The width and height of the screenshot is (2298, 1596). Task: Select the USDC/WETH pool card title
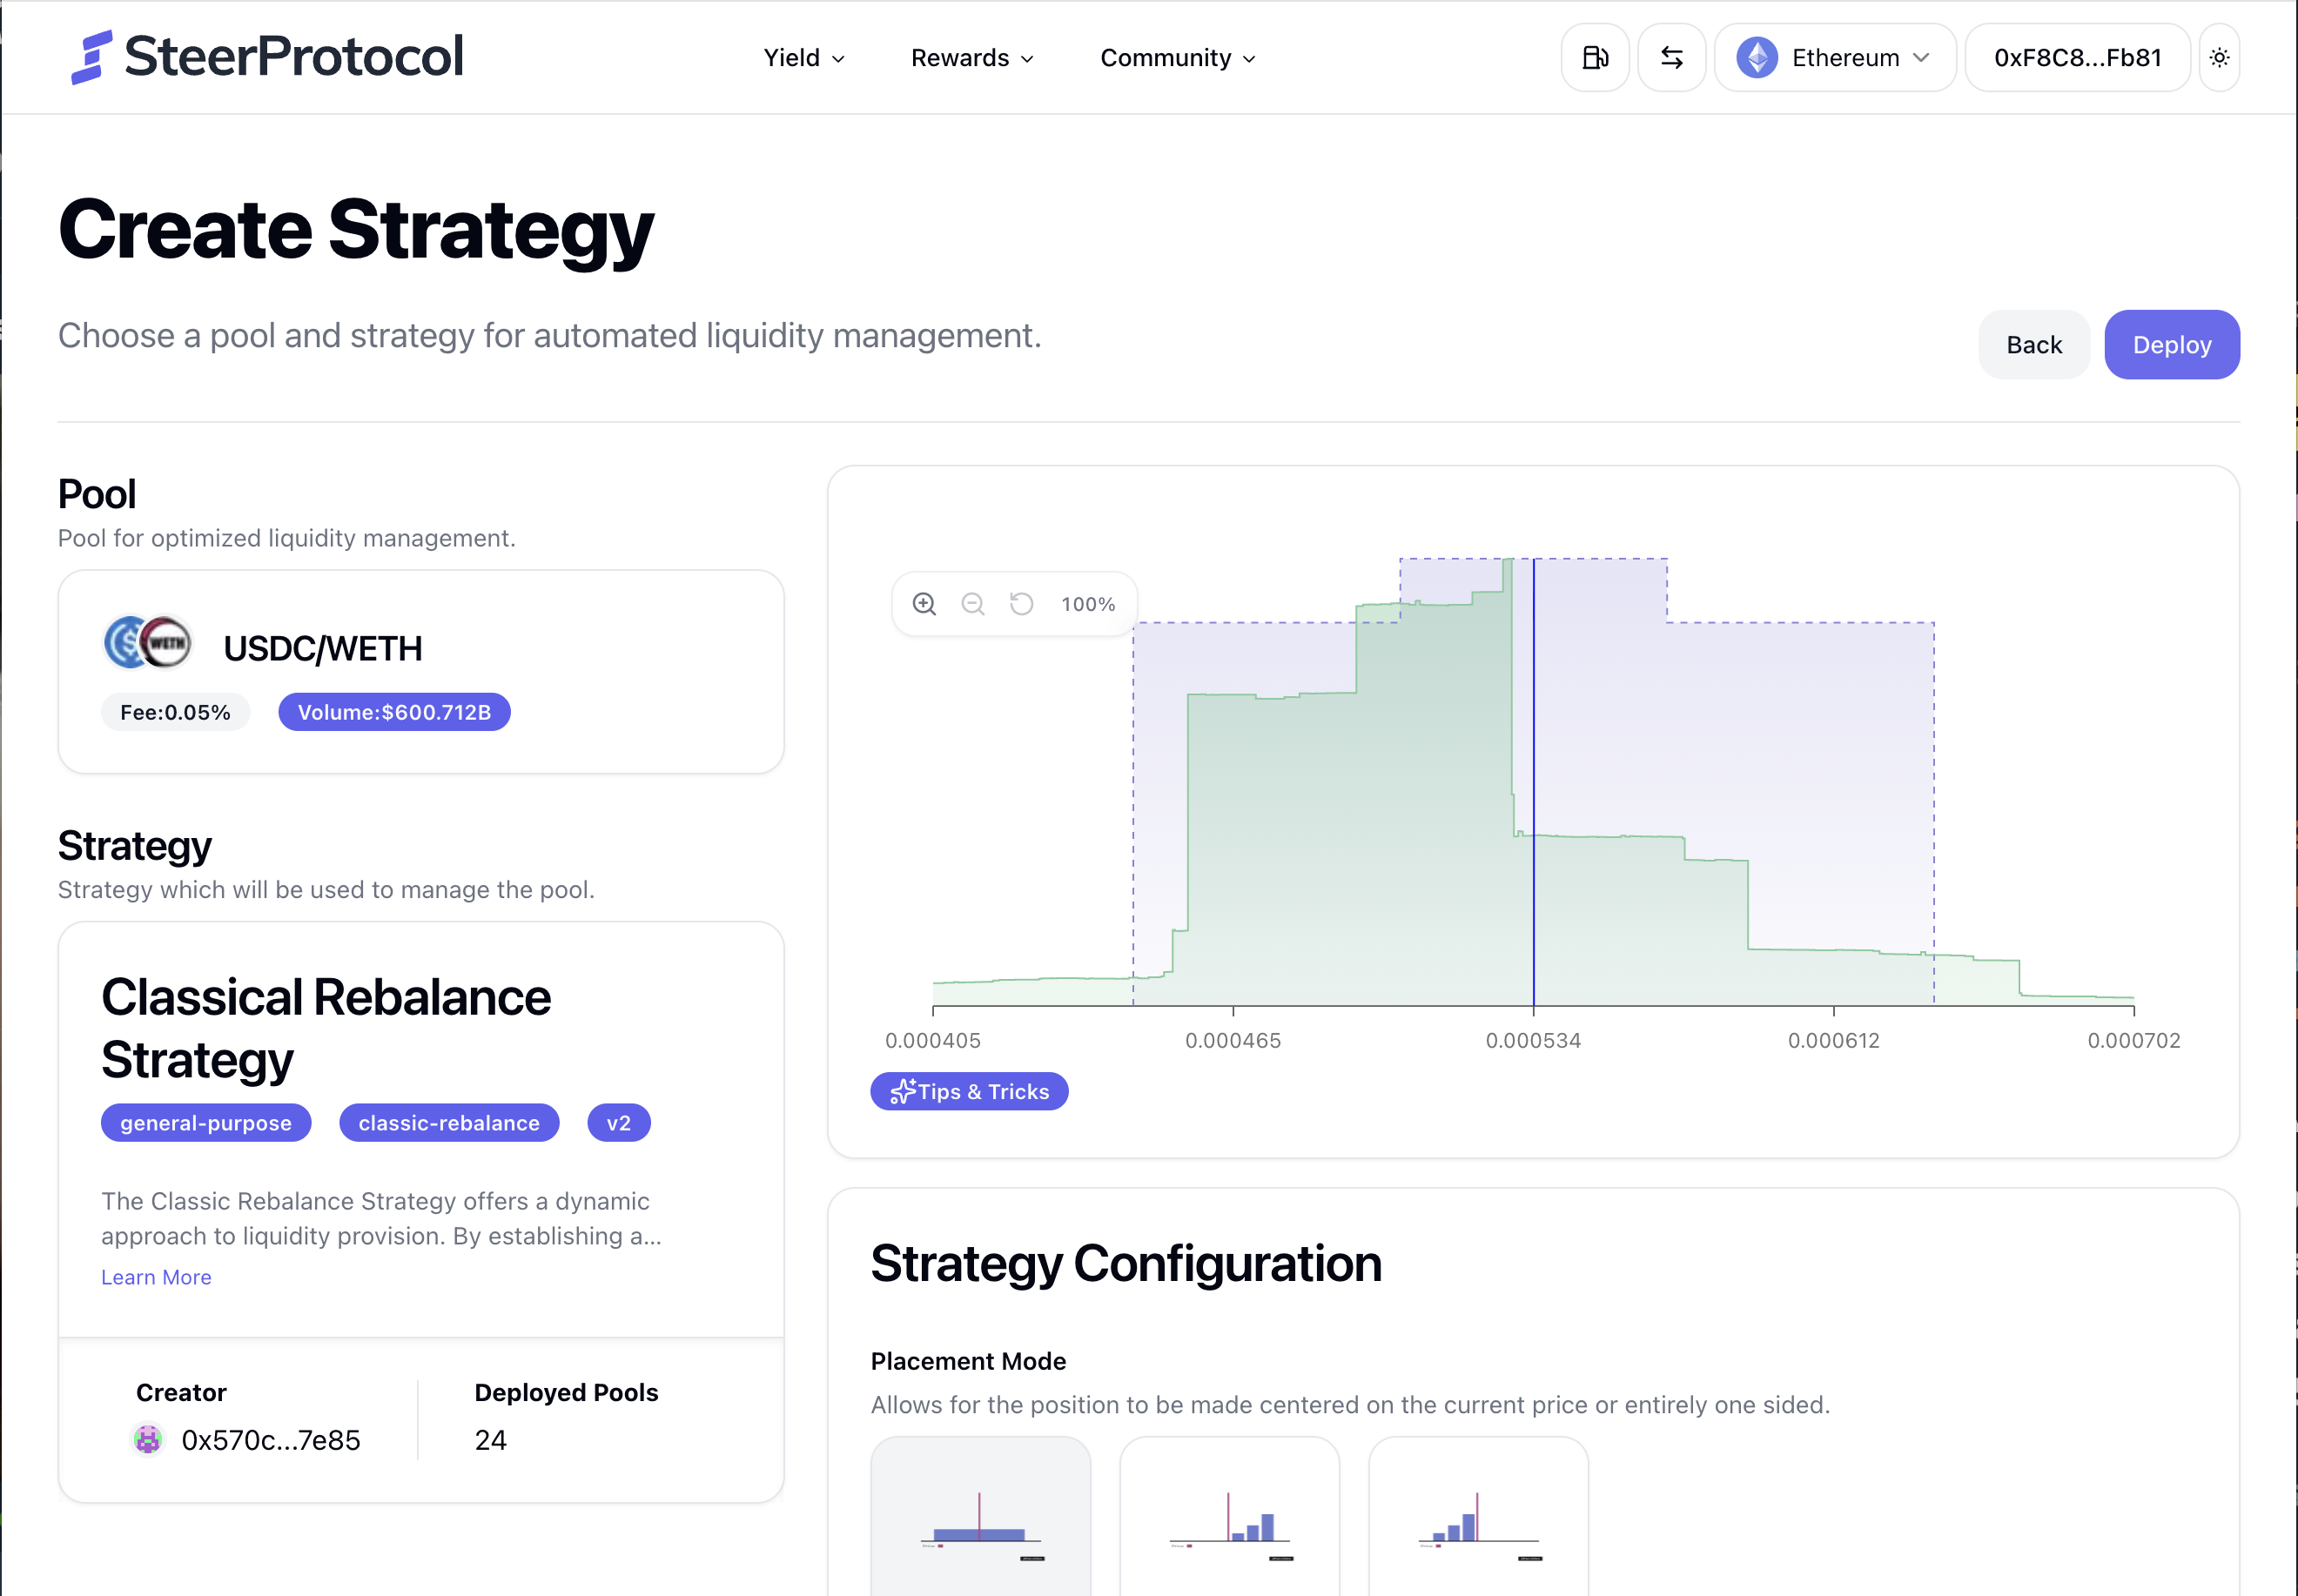pos(323,649)
